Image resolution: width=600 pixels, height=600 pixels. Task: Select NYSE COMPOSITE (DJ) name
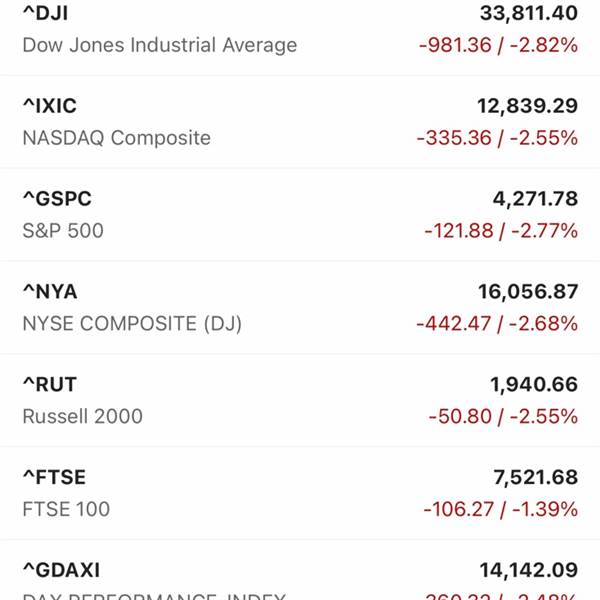click(132, 324)
